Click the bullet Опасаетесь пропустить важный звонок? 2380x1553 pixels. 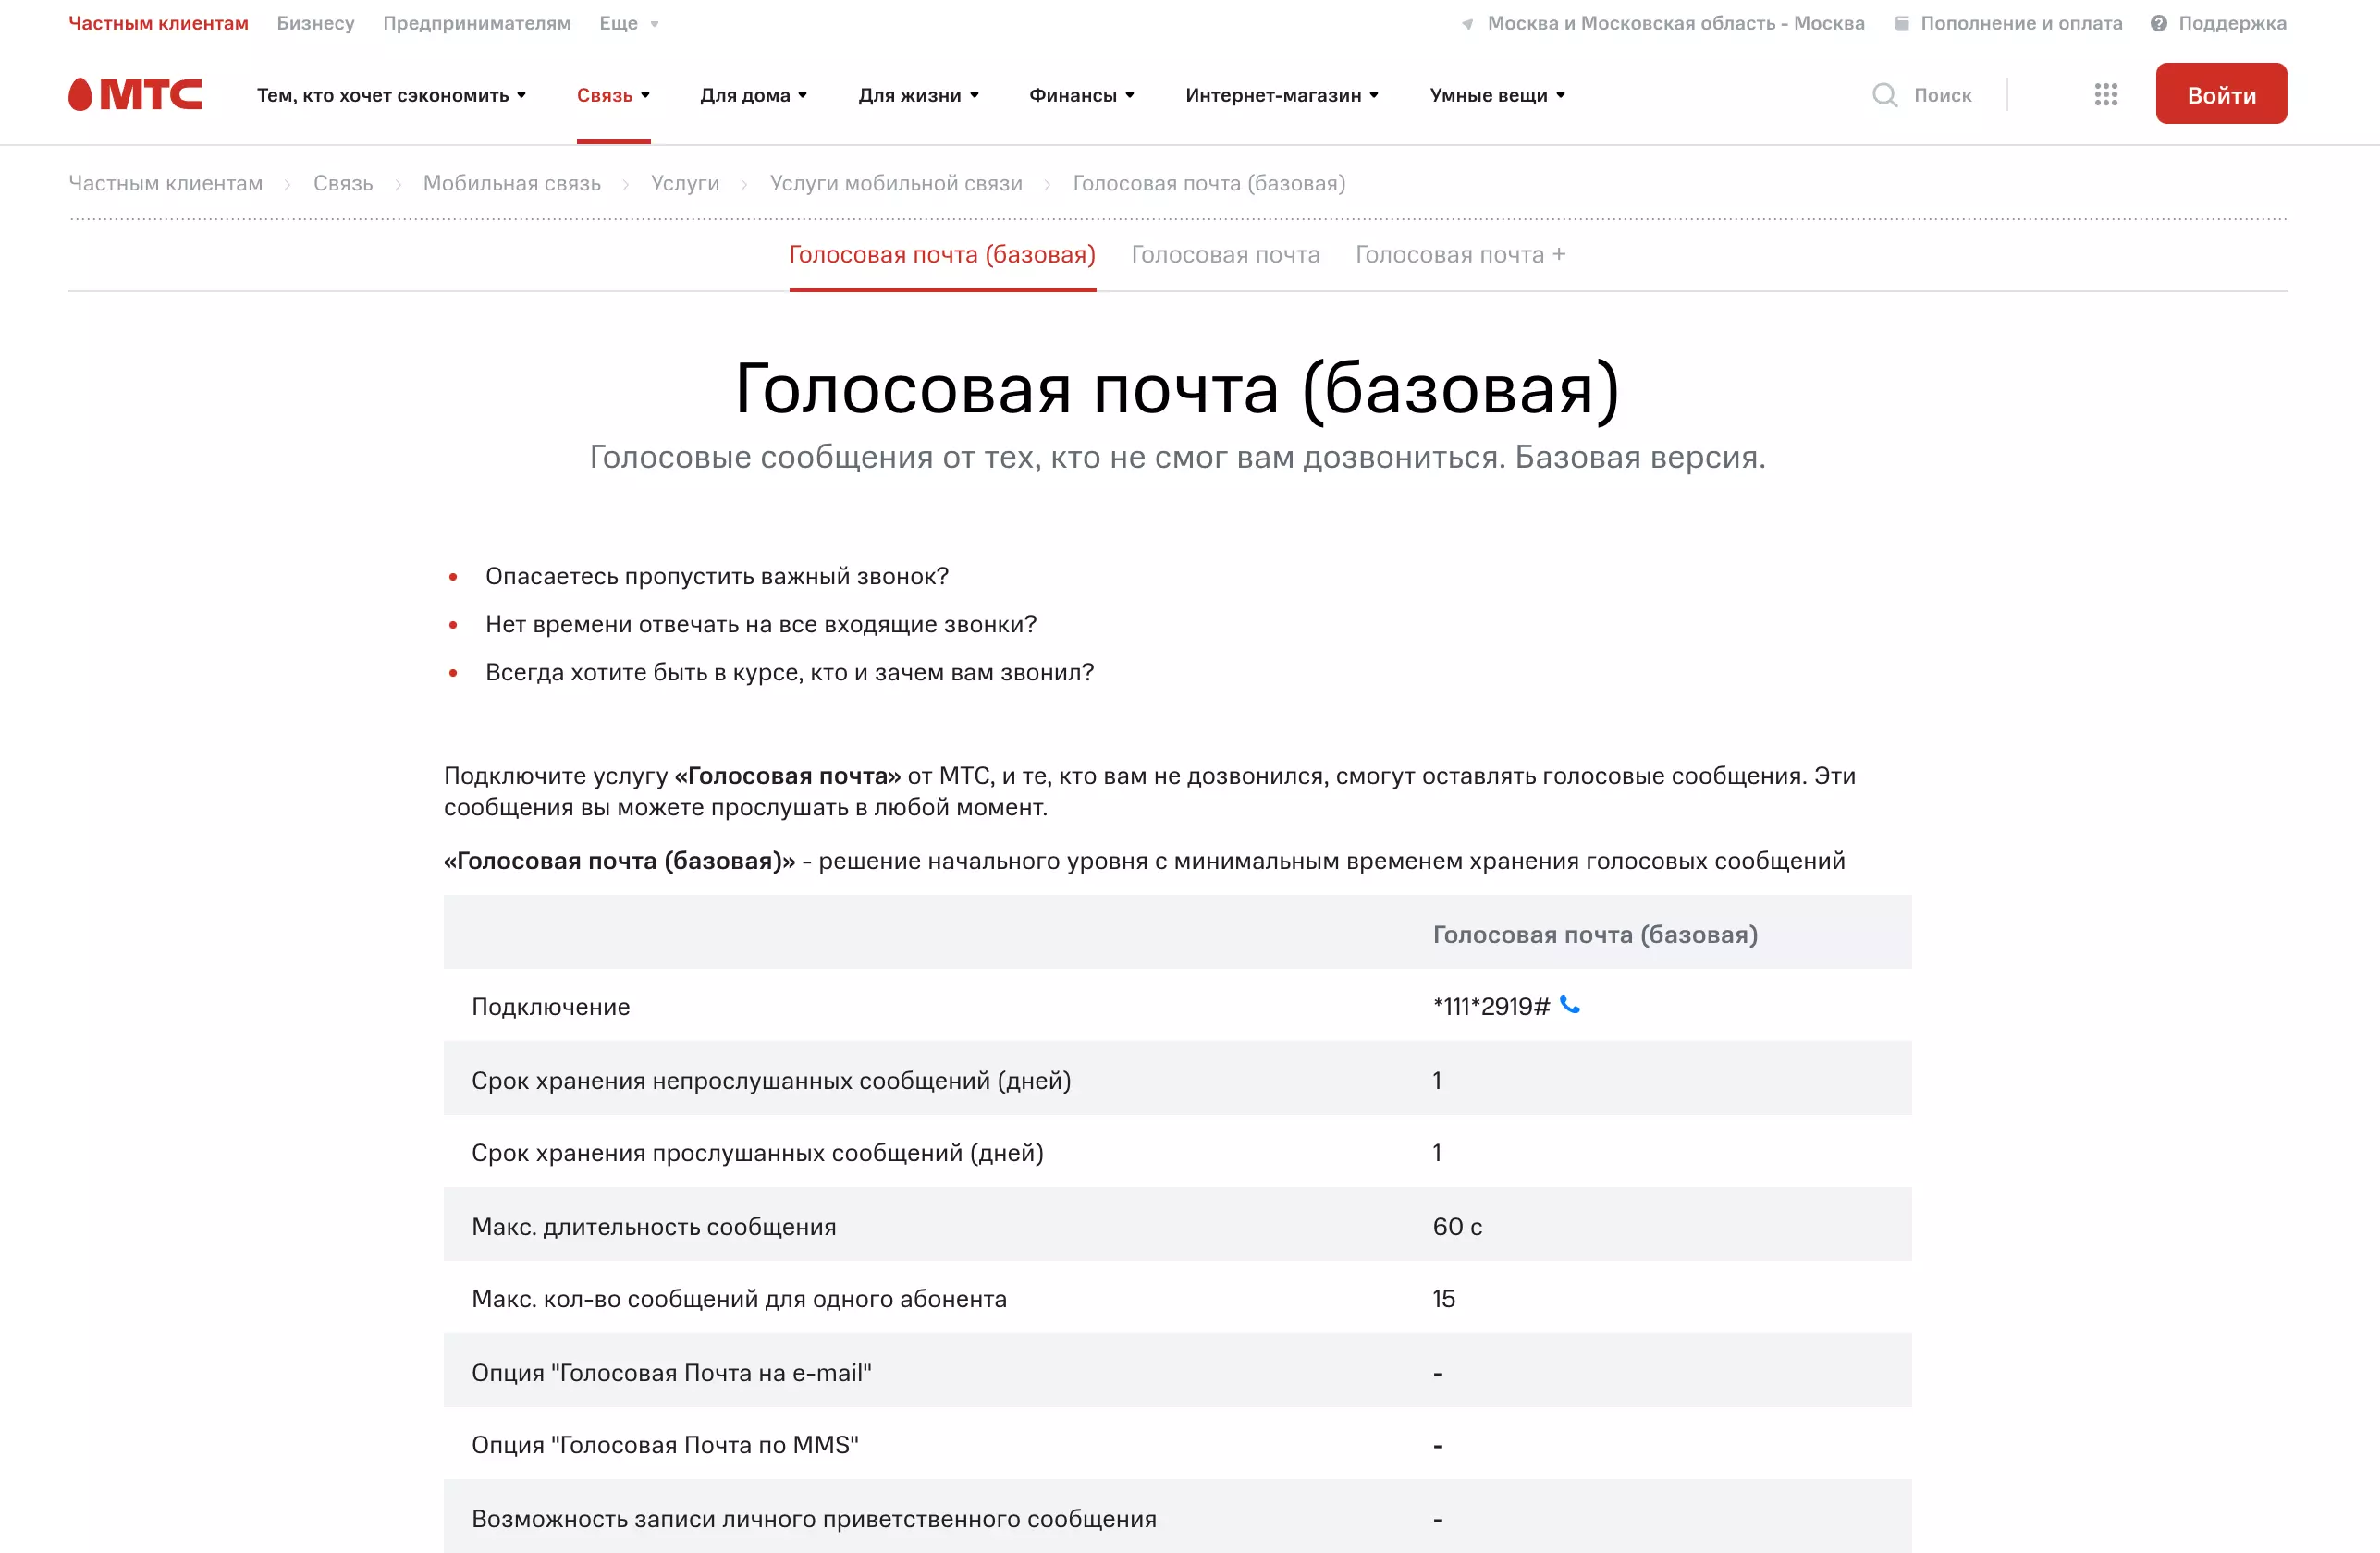coord(717,576)
